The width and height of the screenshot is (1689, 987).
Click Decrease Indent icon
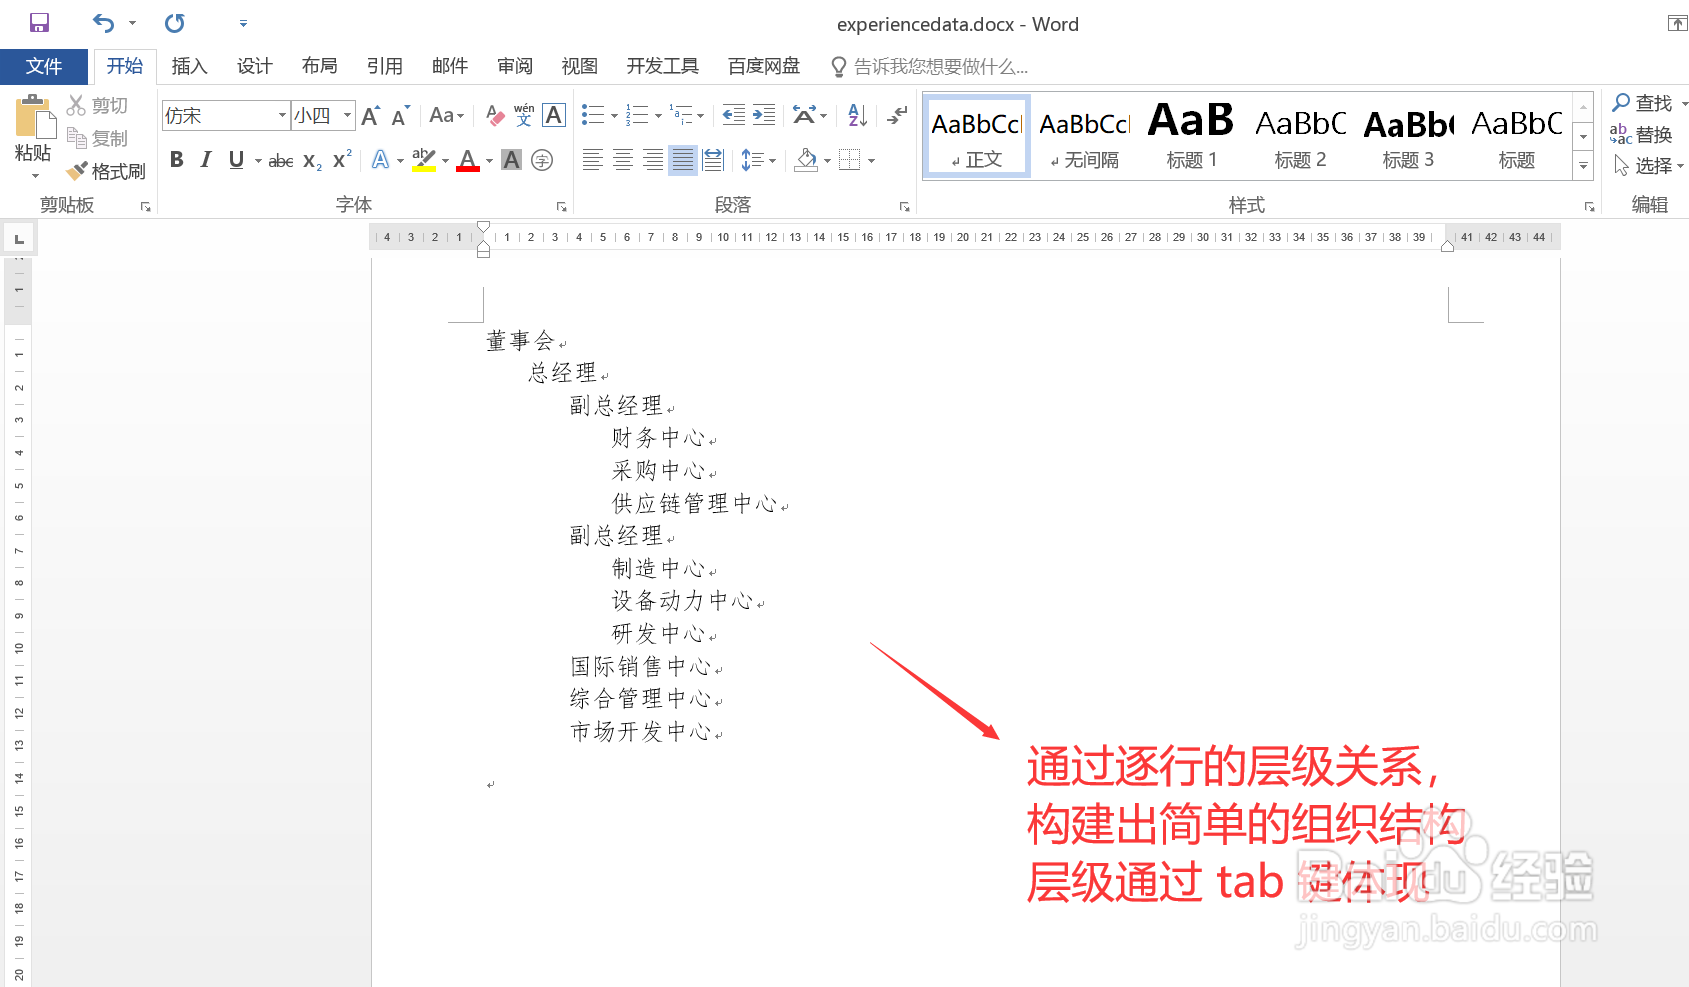tap(733, 115)
